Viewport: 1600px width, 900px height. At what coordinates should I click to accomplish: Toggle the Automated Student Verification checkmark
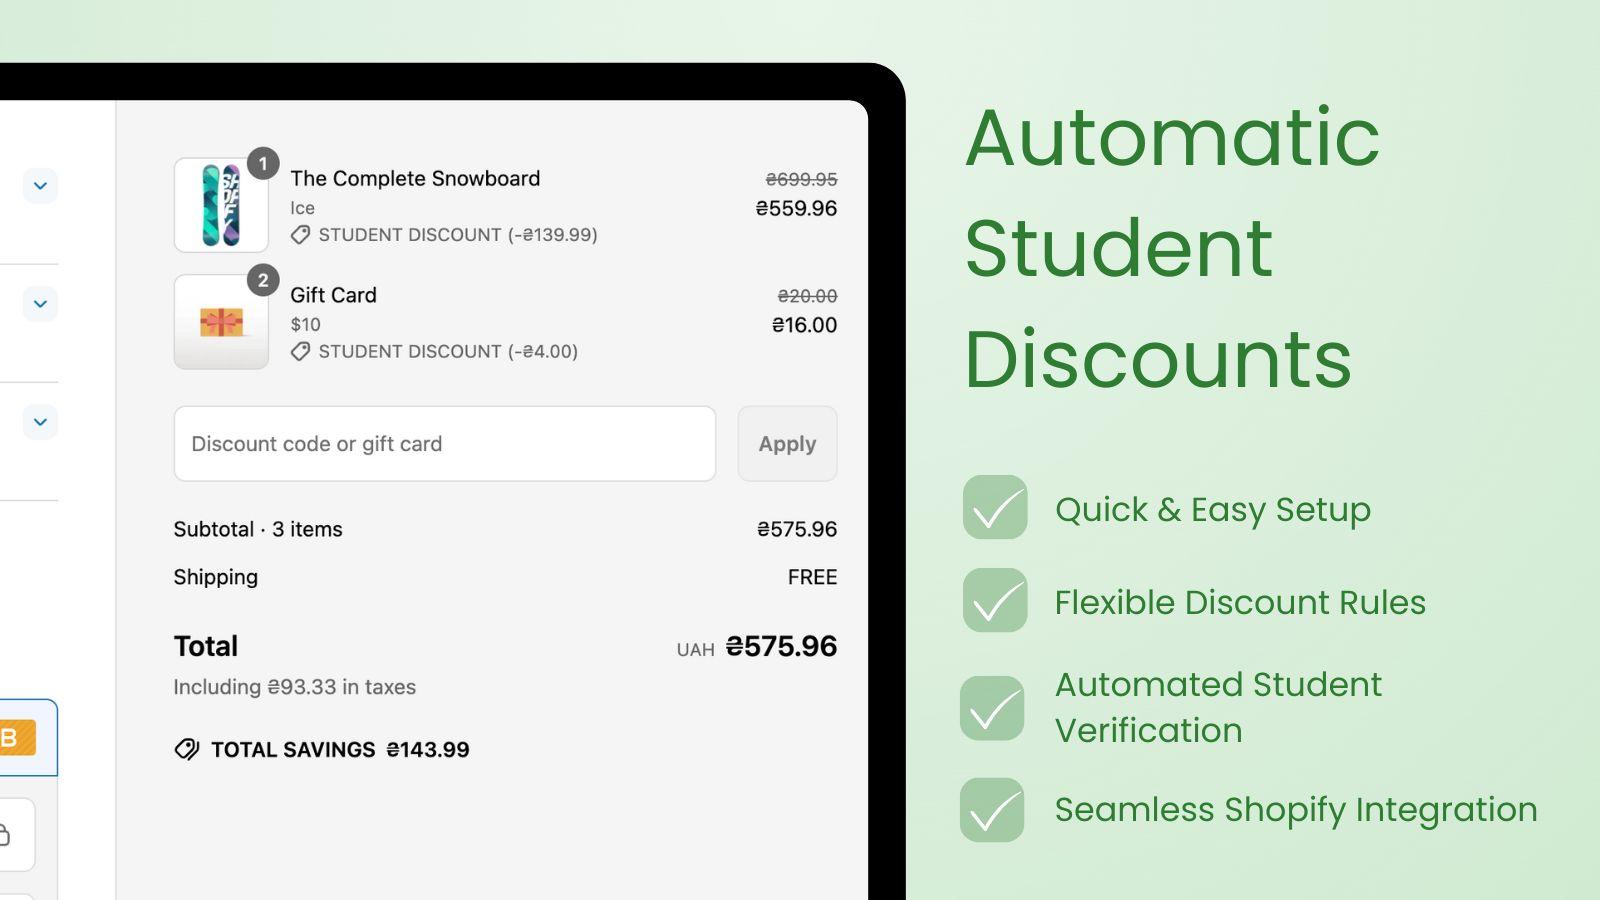[x=992, y=707]
